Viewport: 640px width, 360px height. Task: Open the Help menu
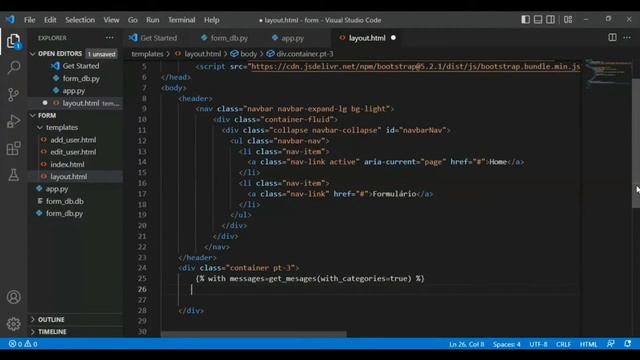click(212, 20)
